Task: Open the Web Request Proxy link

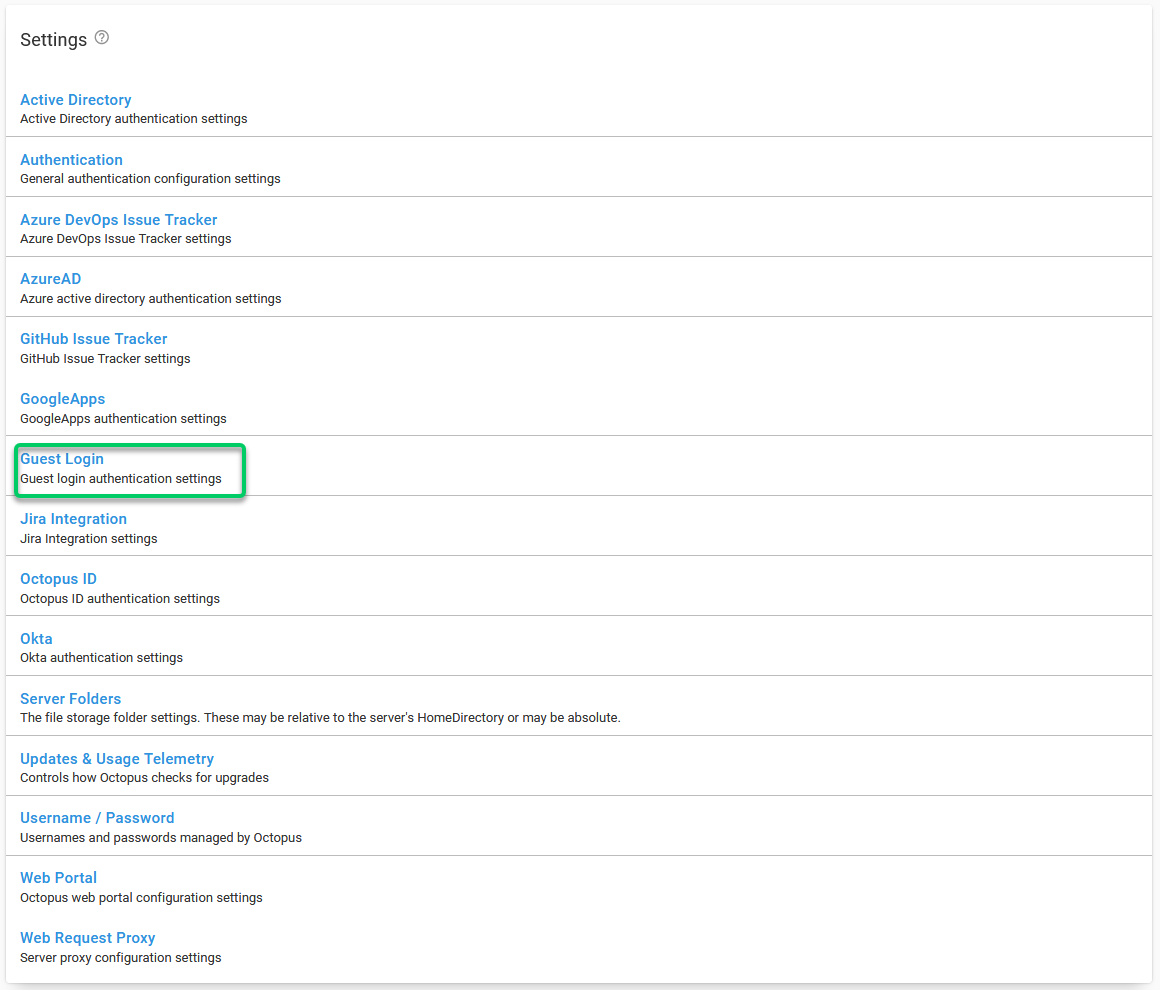Action: coord(87,937)
